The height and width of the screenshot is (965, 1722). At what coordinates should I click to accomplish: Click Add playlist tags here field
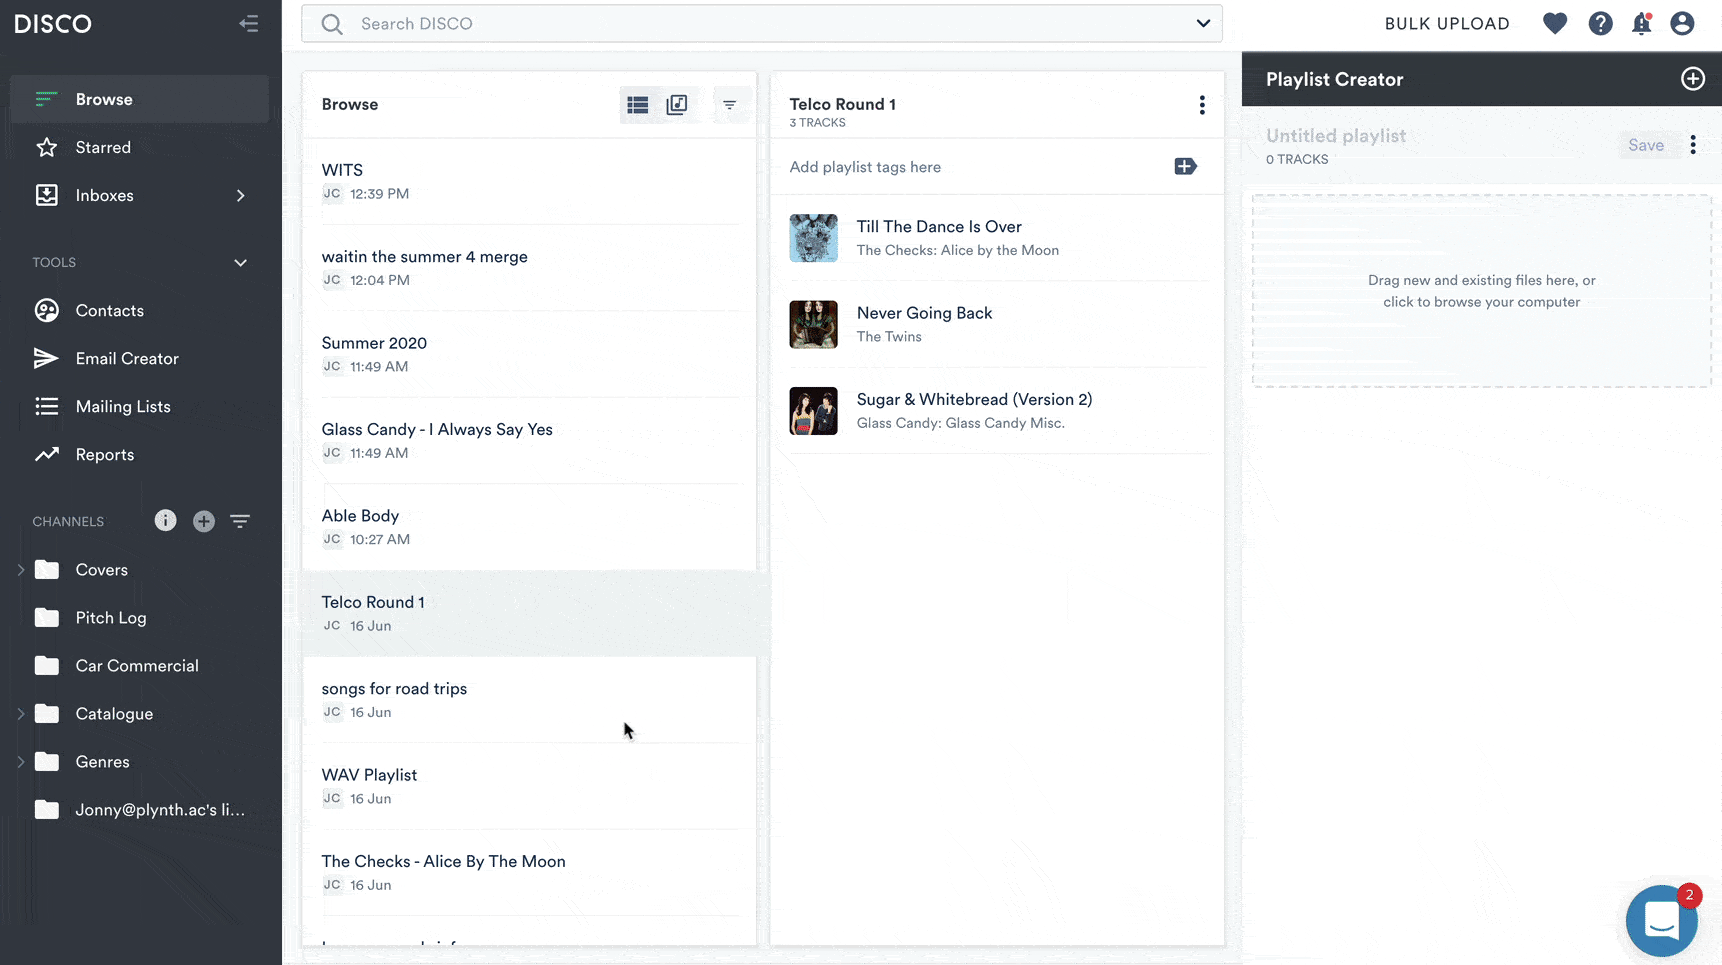(x=865, y=167)
